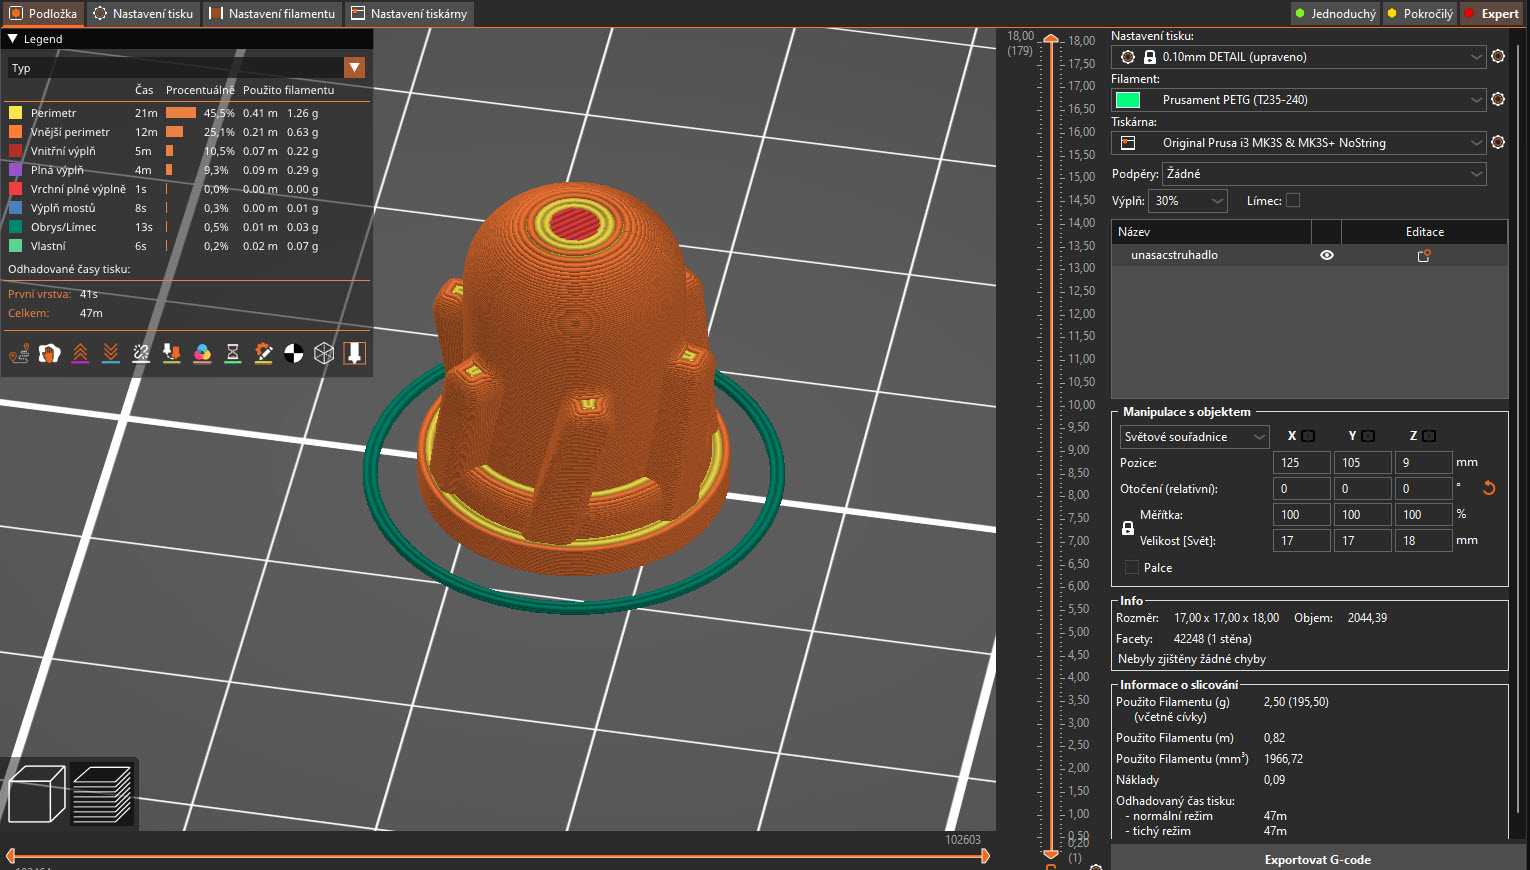Click left thumb of horizontal move slider
This screenshot has height=870, width=1530.
click(10, 856)
